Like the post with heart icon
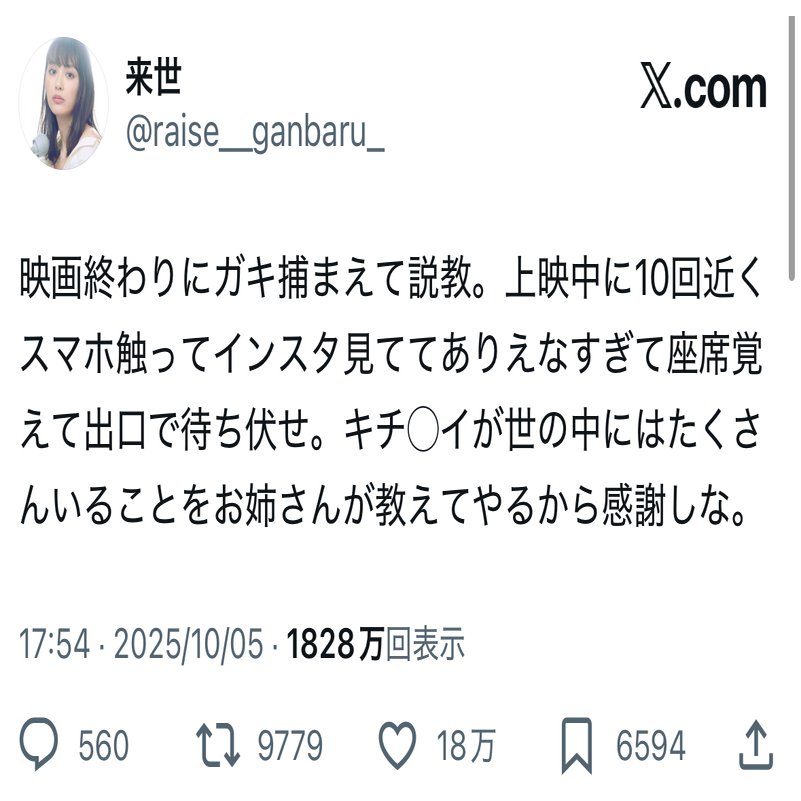 click(397, 745)
